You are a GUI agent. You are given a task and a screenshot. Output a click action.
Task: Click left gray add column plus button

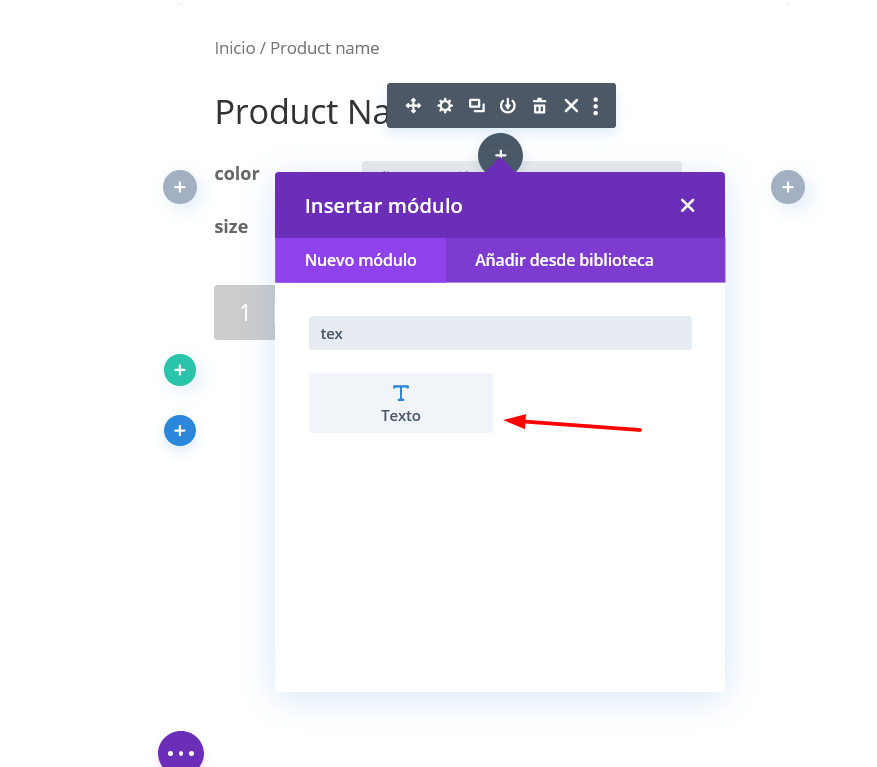coord(180,187)
